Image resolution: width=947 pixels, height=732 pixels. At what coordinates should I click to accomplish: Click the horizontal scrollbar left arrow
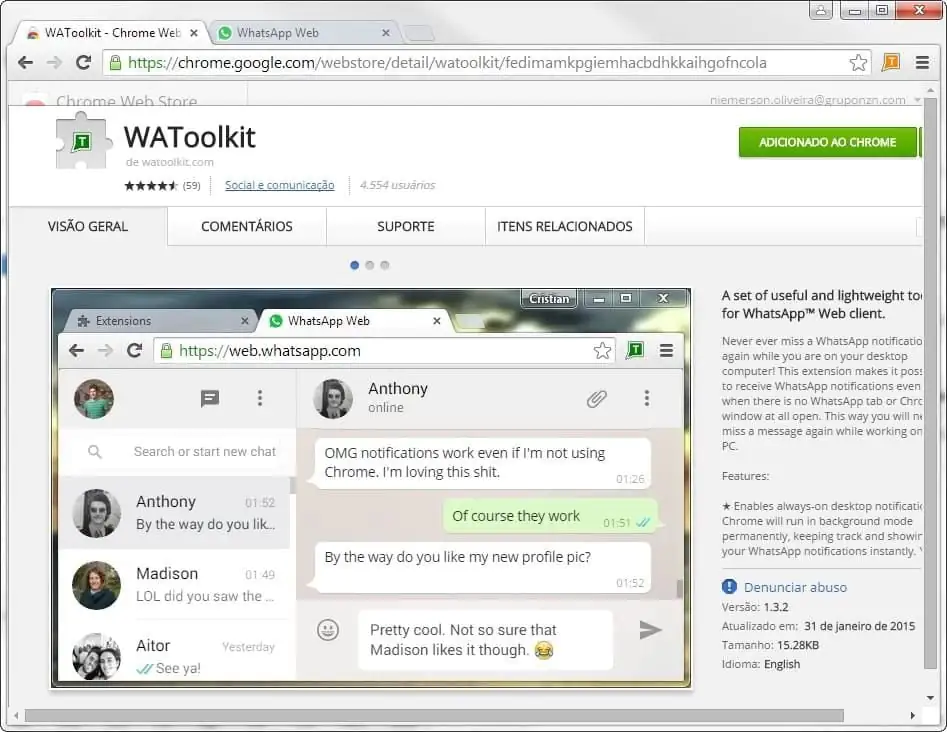click(16, 716)
